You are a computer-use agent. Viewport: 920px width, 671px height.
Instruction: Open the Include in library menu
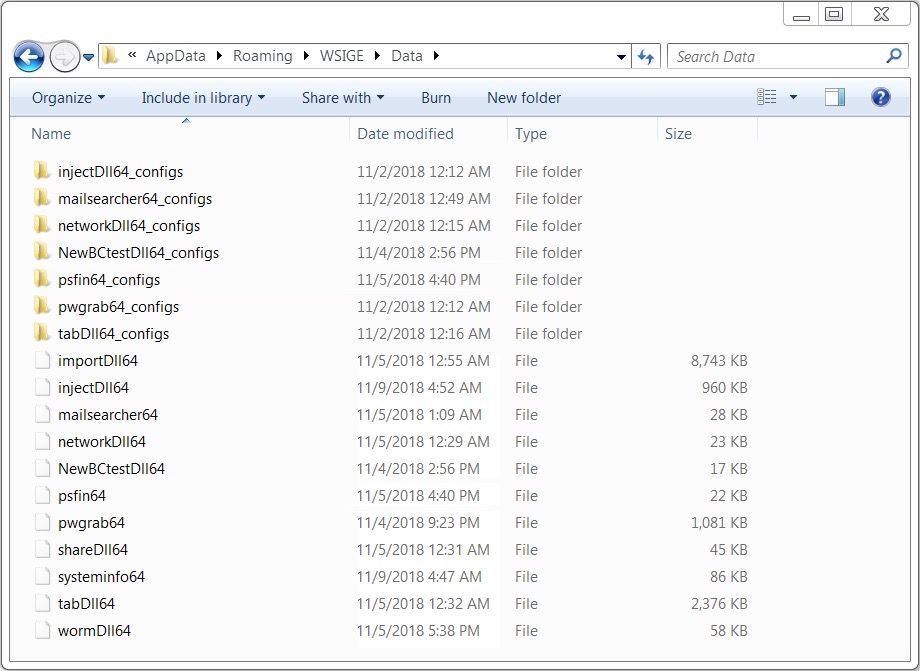coord(203,98)
